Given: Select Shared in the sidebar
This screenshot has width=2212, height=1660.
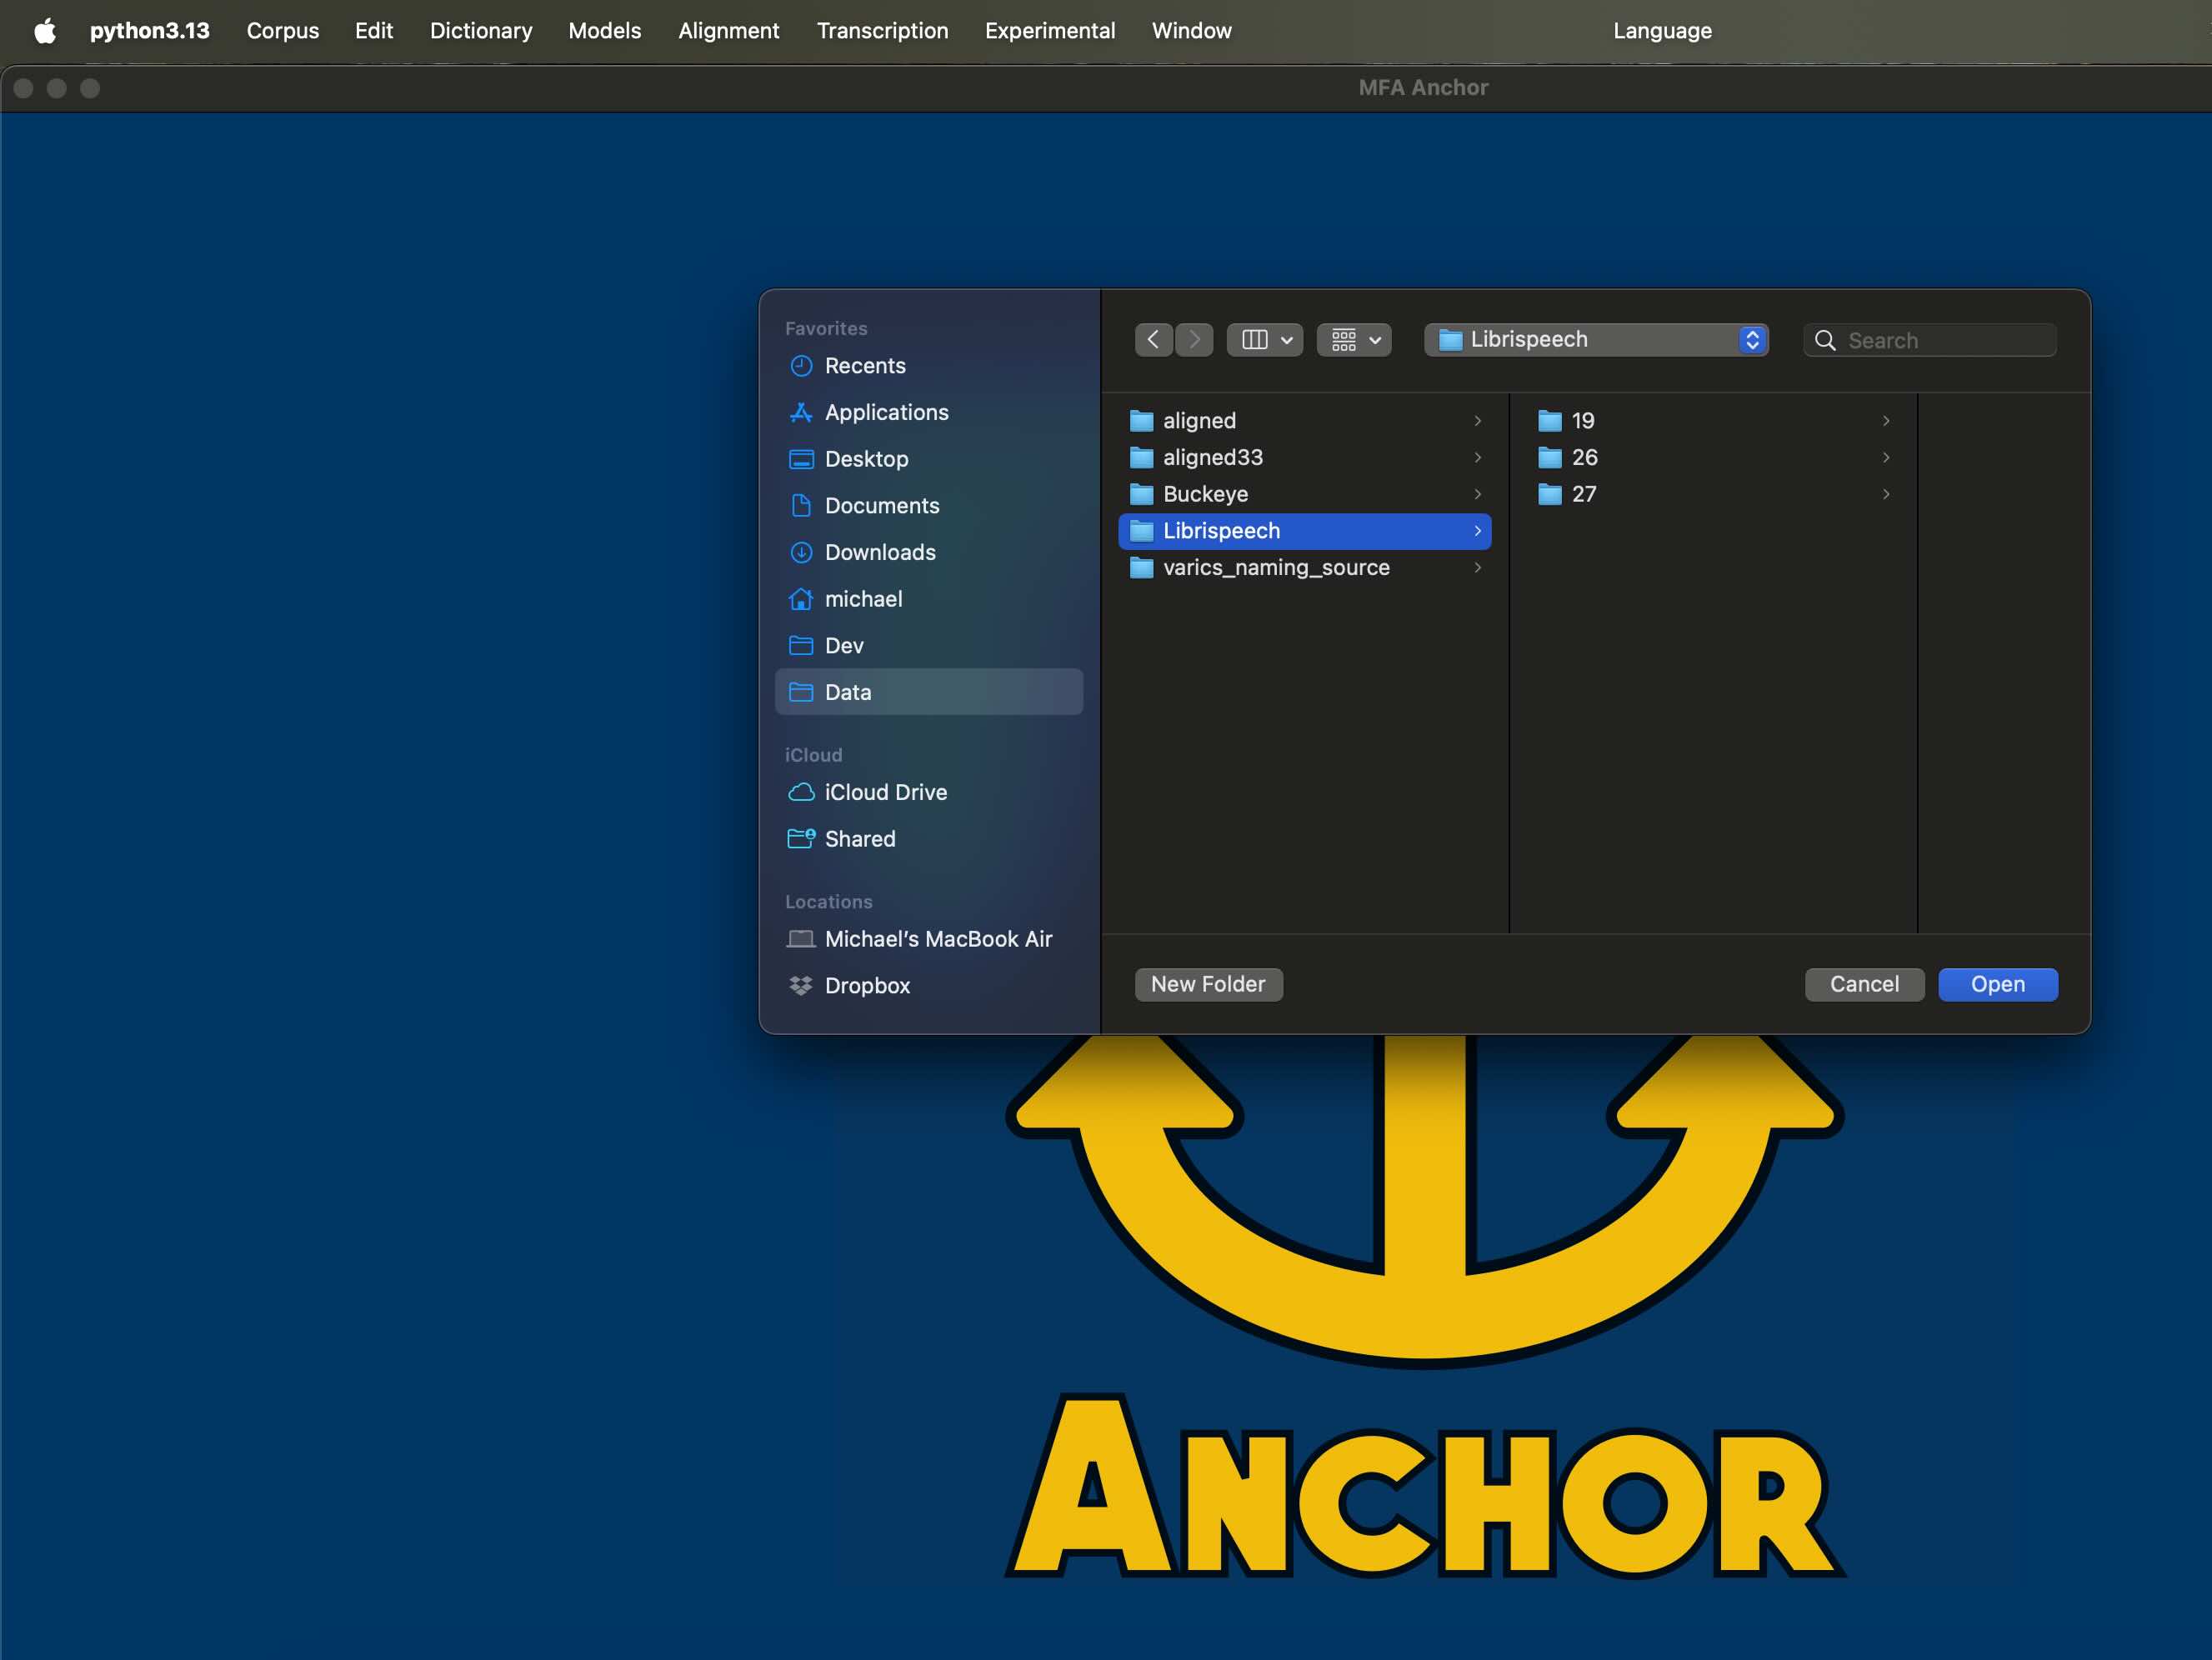Looking at the screenshot, I should pyautogui.click(x=929, y=839).
